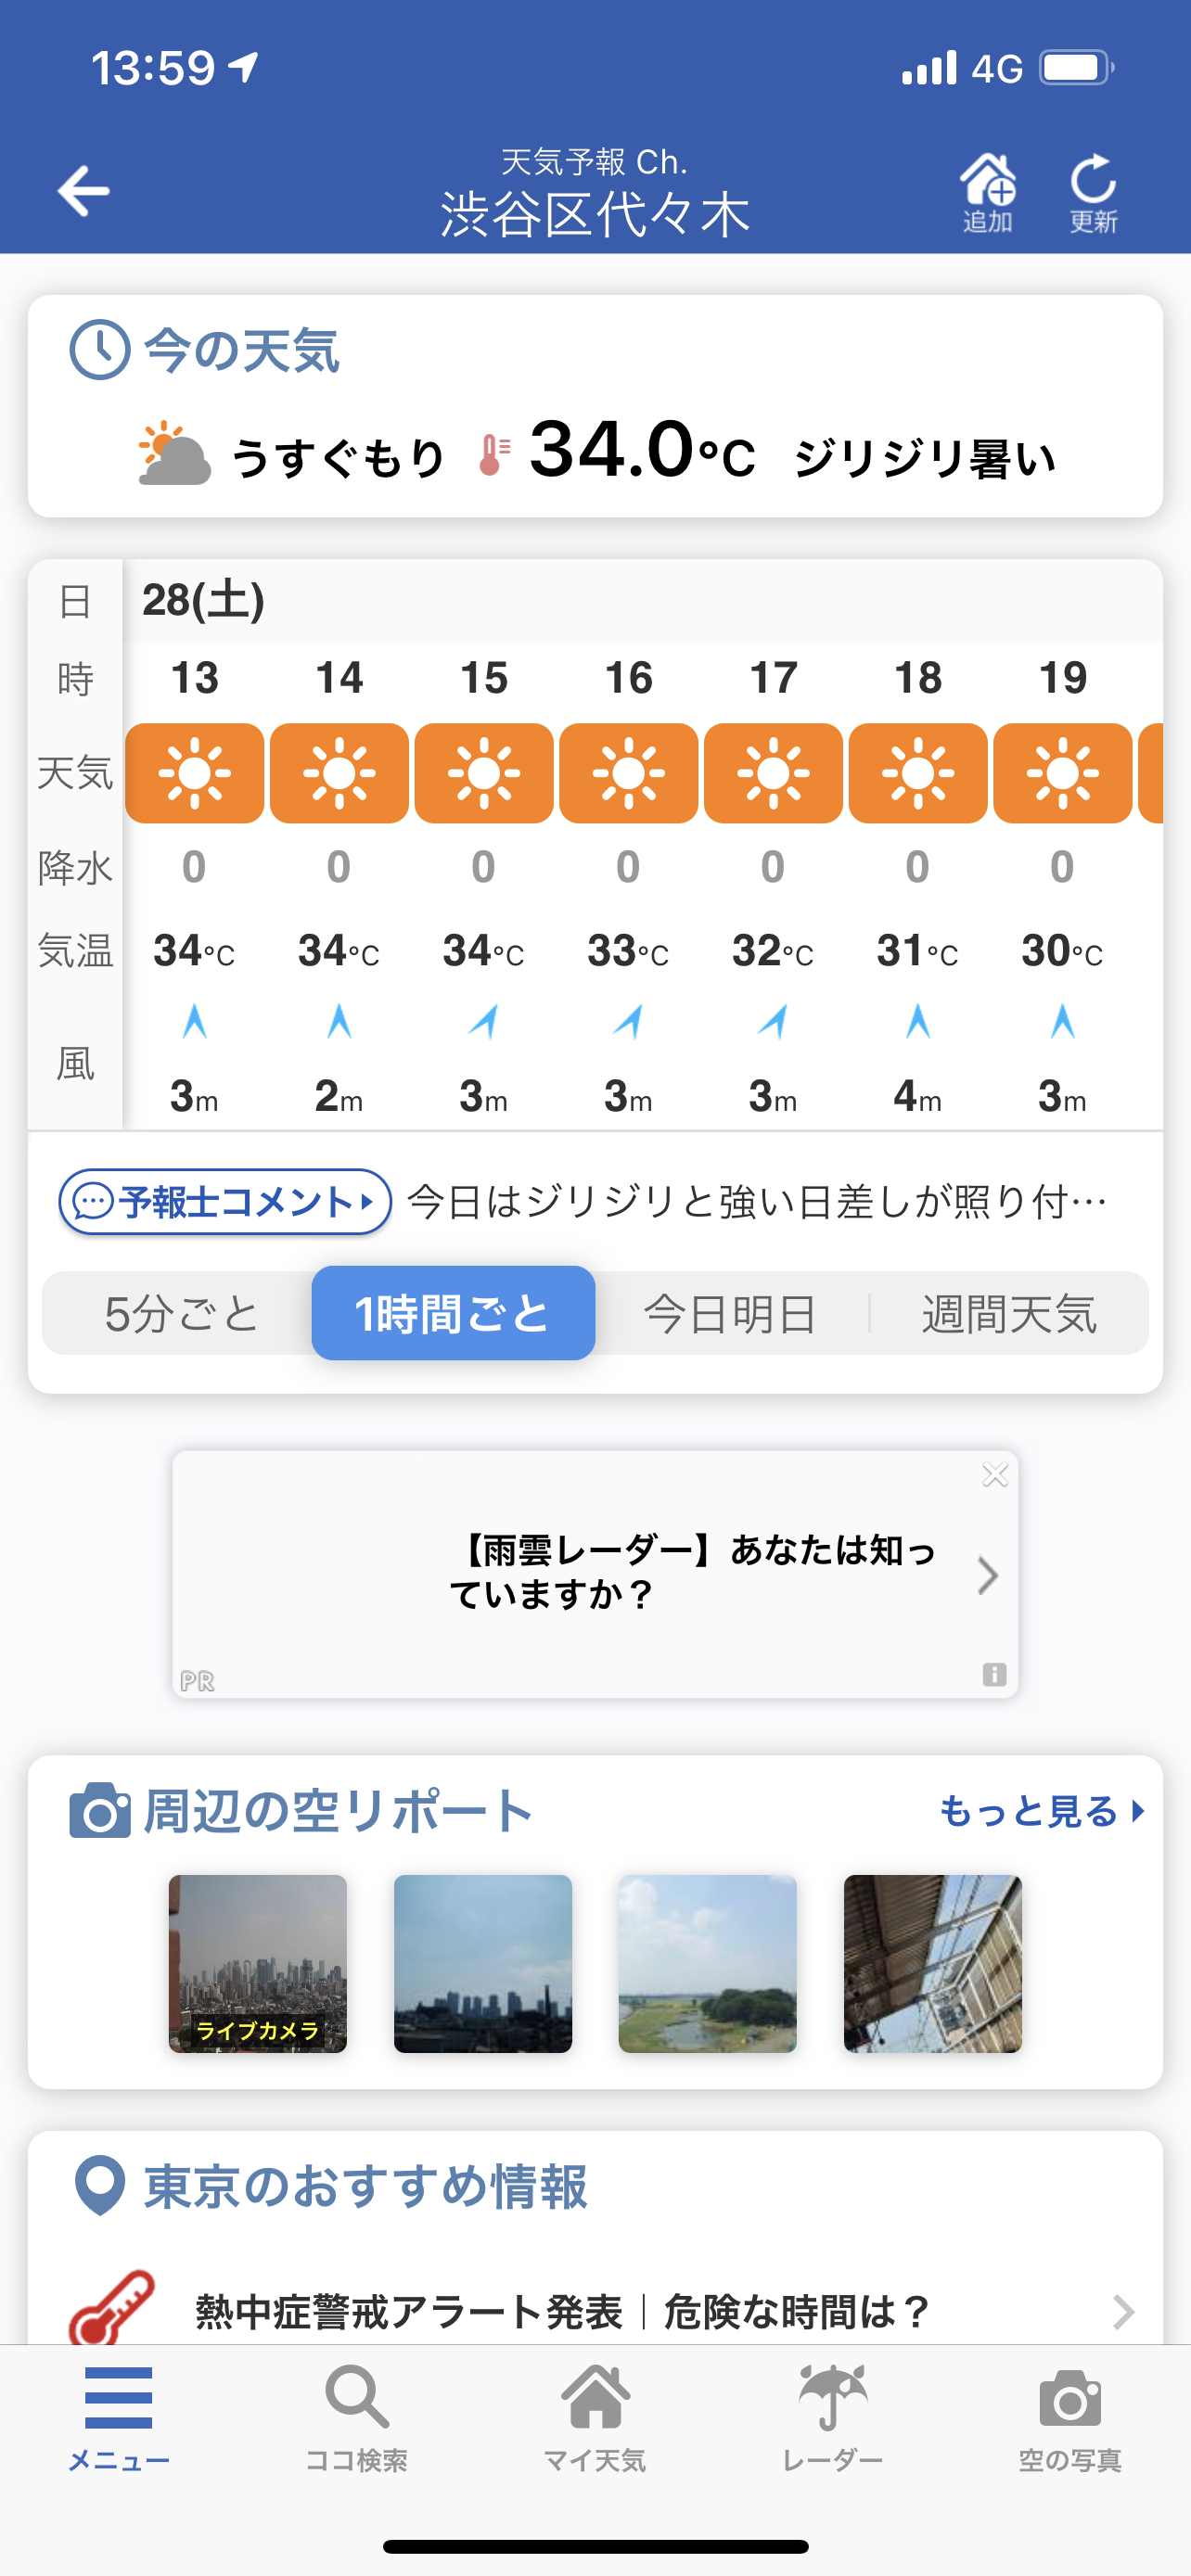
Task: Open the 雨雲レーダー ad chevron
Action: pos(987,1575)
